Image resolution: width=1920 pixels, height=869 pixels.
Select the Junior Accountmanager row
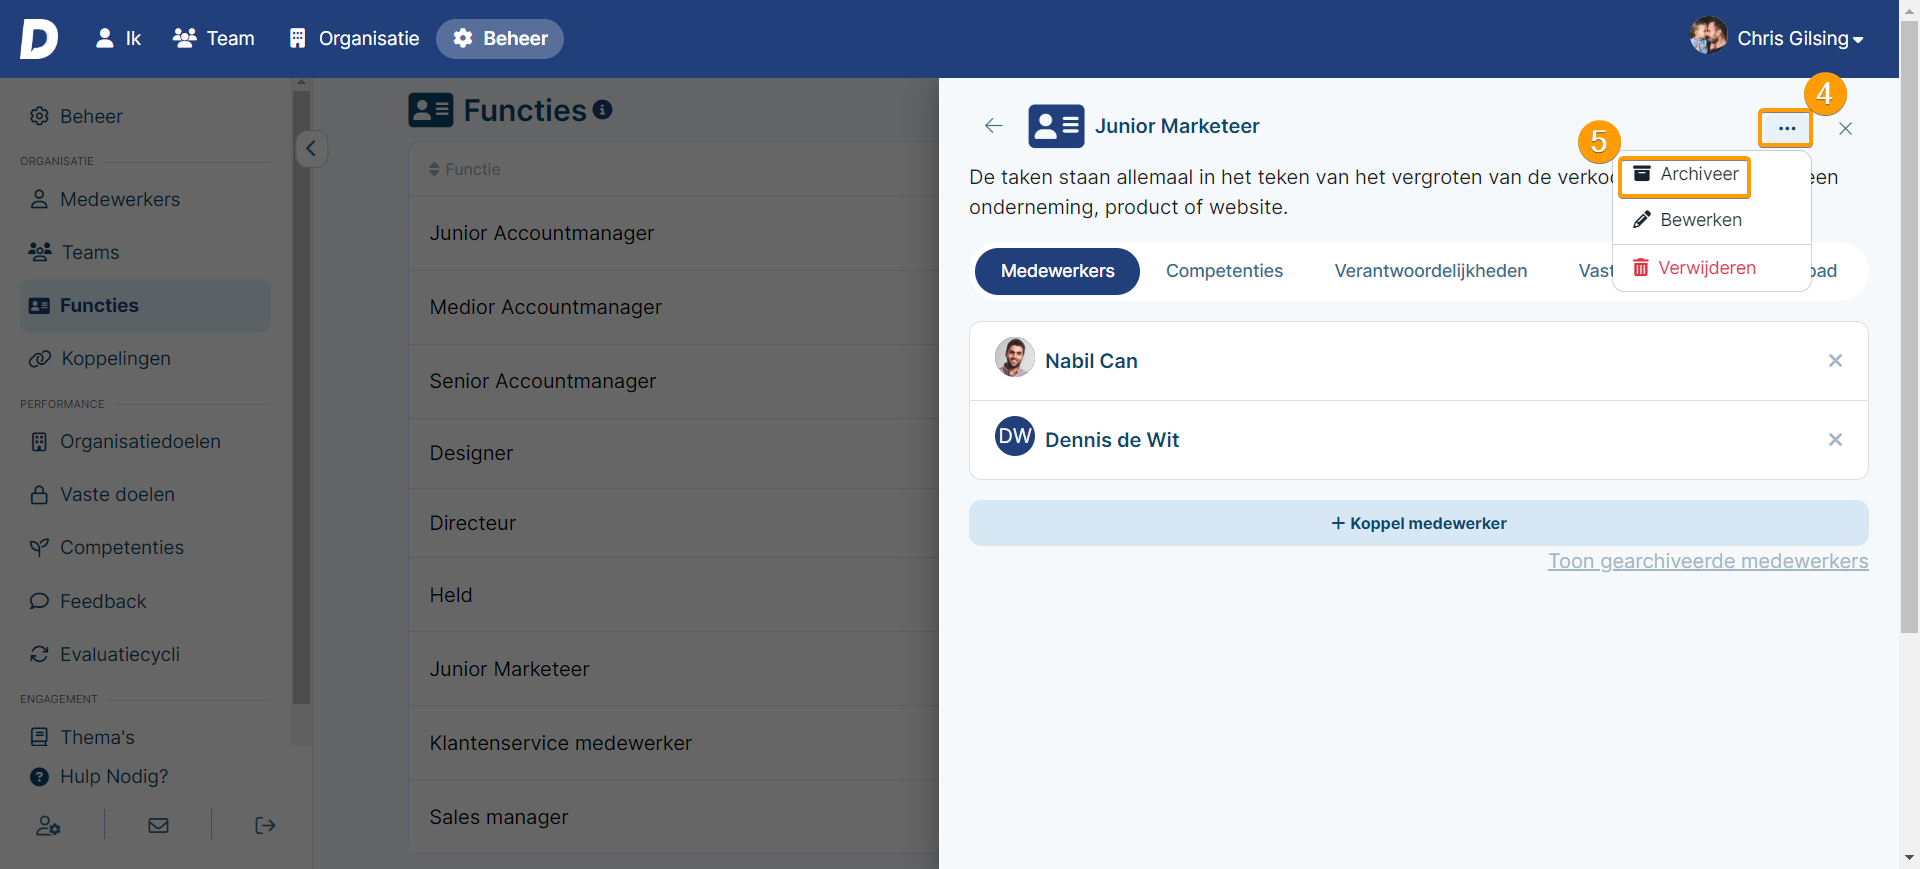click(x=673, y=233)
